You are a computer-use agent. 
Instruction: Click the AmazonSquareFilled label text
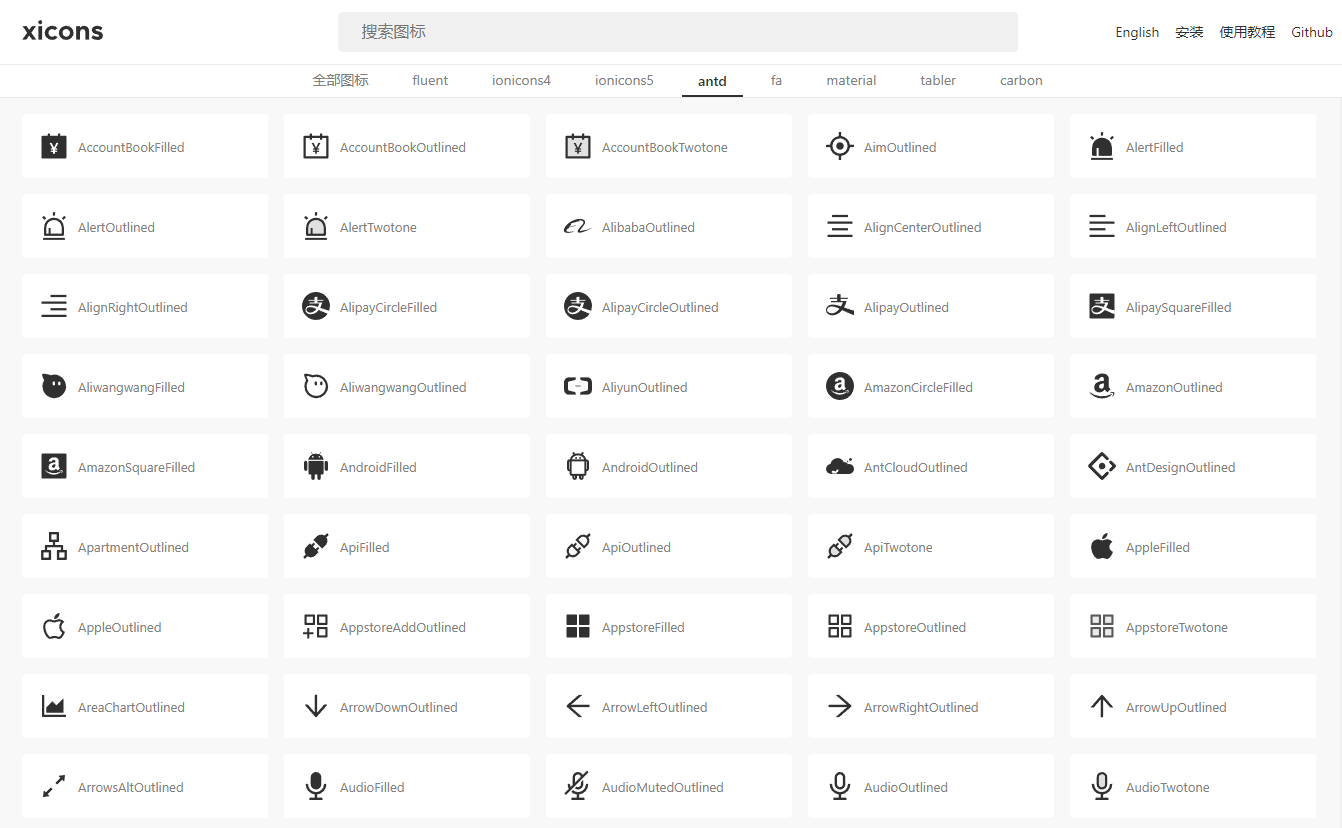[136, 467]
